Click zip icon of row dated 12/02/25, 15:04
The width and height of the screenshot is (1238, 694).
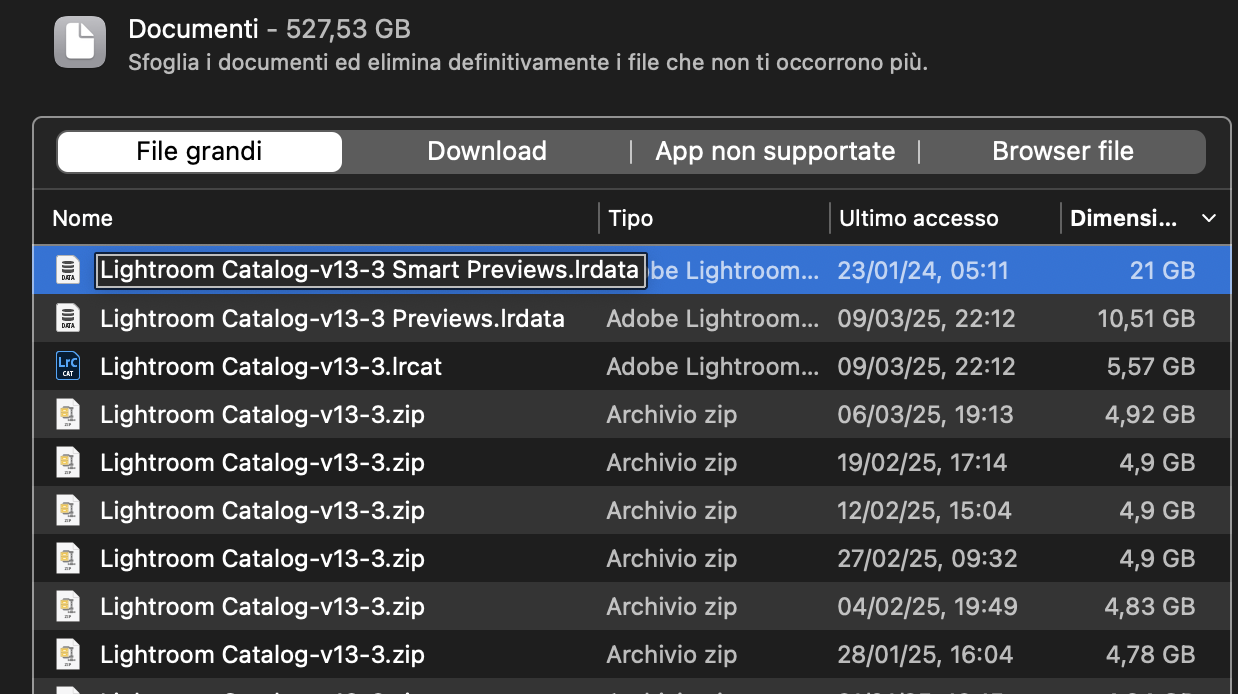(67, 510)
